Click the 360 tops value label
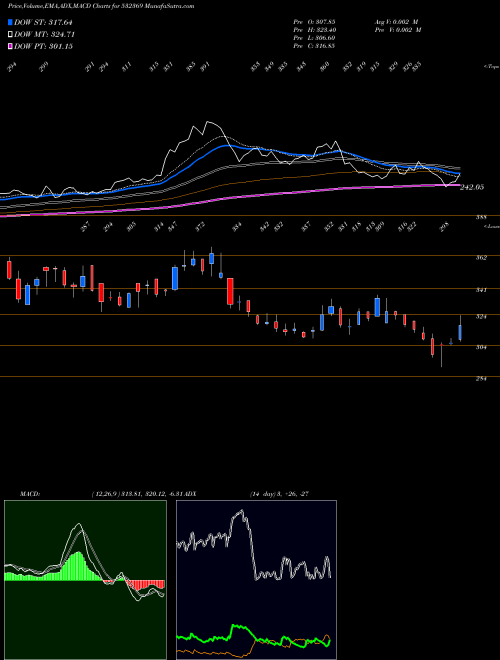Viewport: 500px width, 660px height. [x=324, y=67]
